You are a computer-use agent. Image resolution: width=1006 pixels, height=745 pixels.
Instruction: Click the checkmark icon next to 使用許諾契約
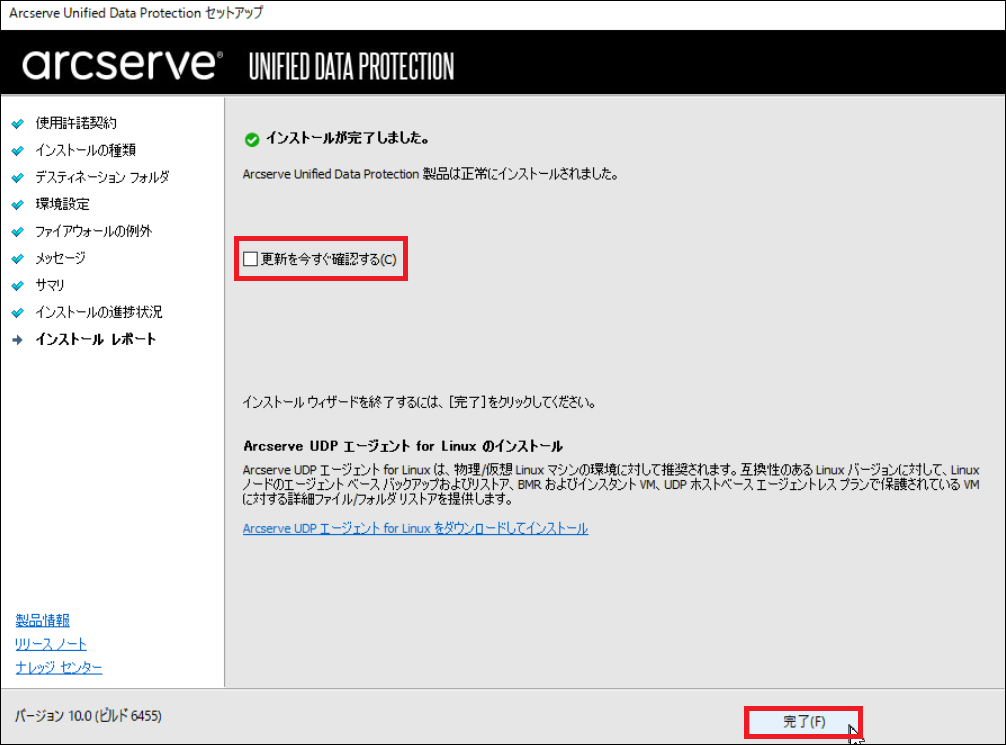pyautogui.click(x=18, y=123)
